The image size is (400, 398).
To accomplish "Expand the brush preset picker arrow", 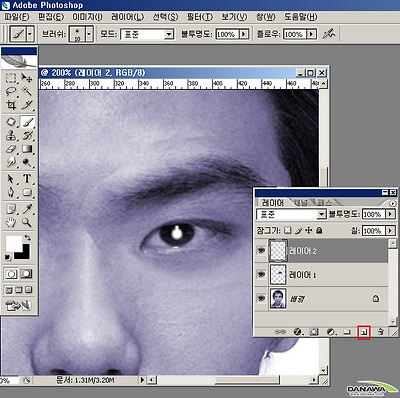I will tap(89, 34).
